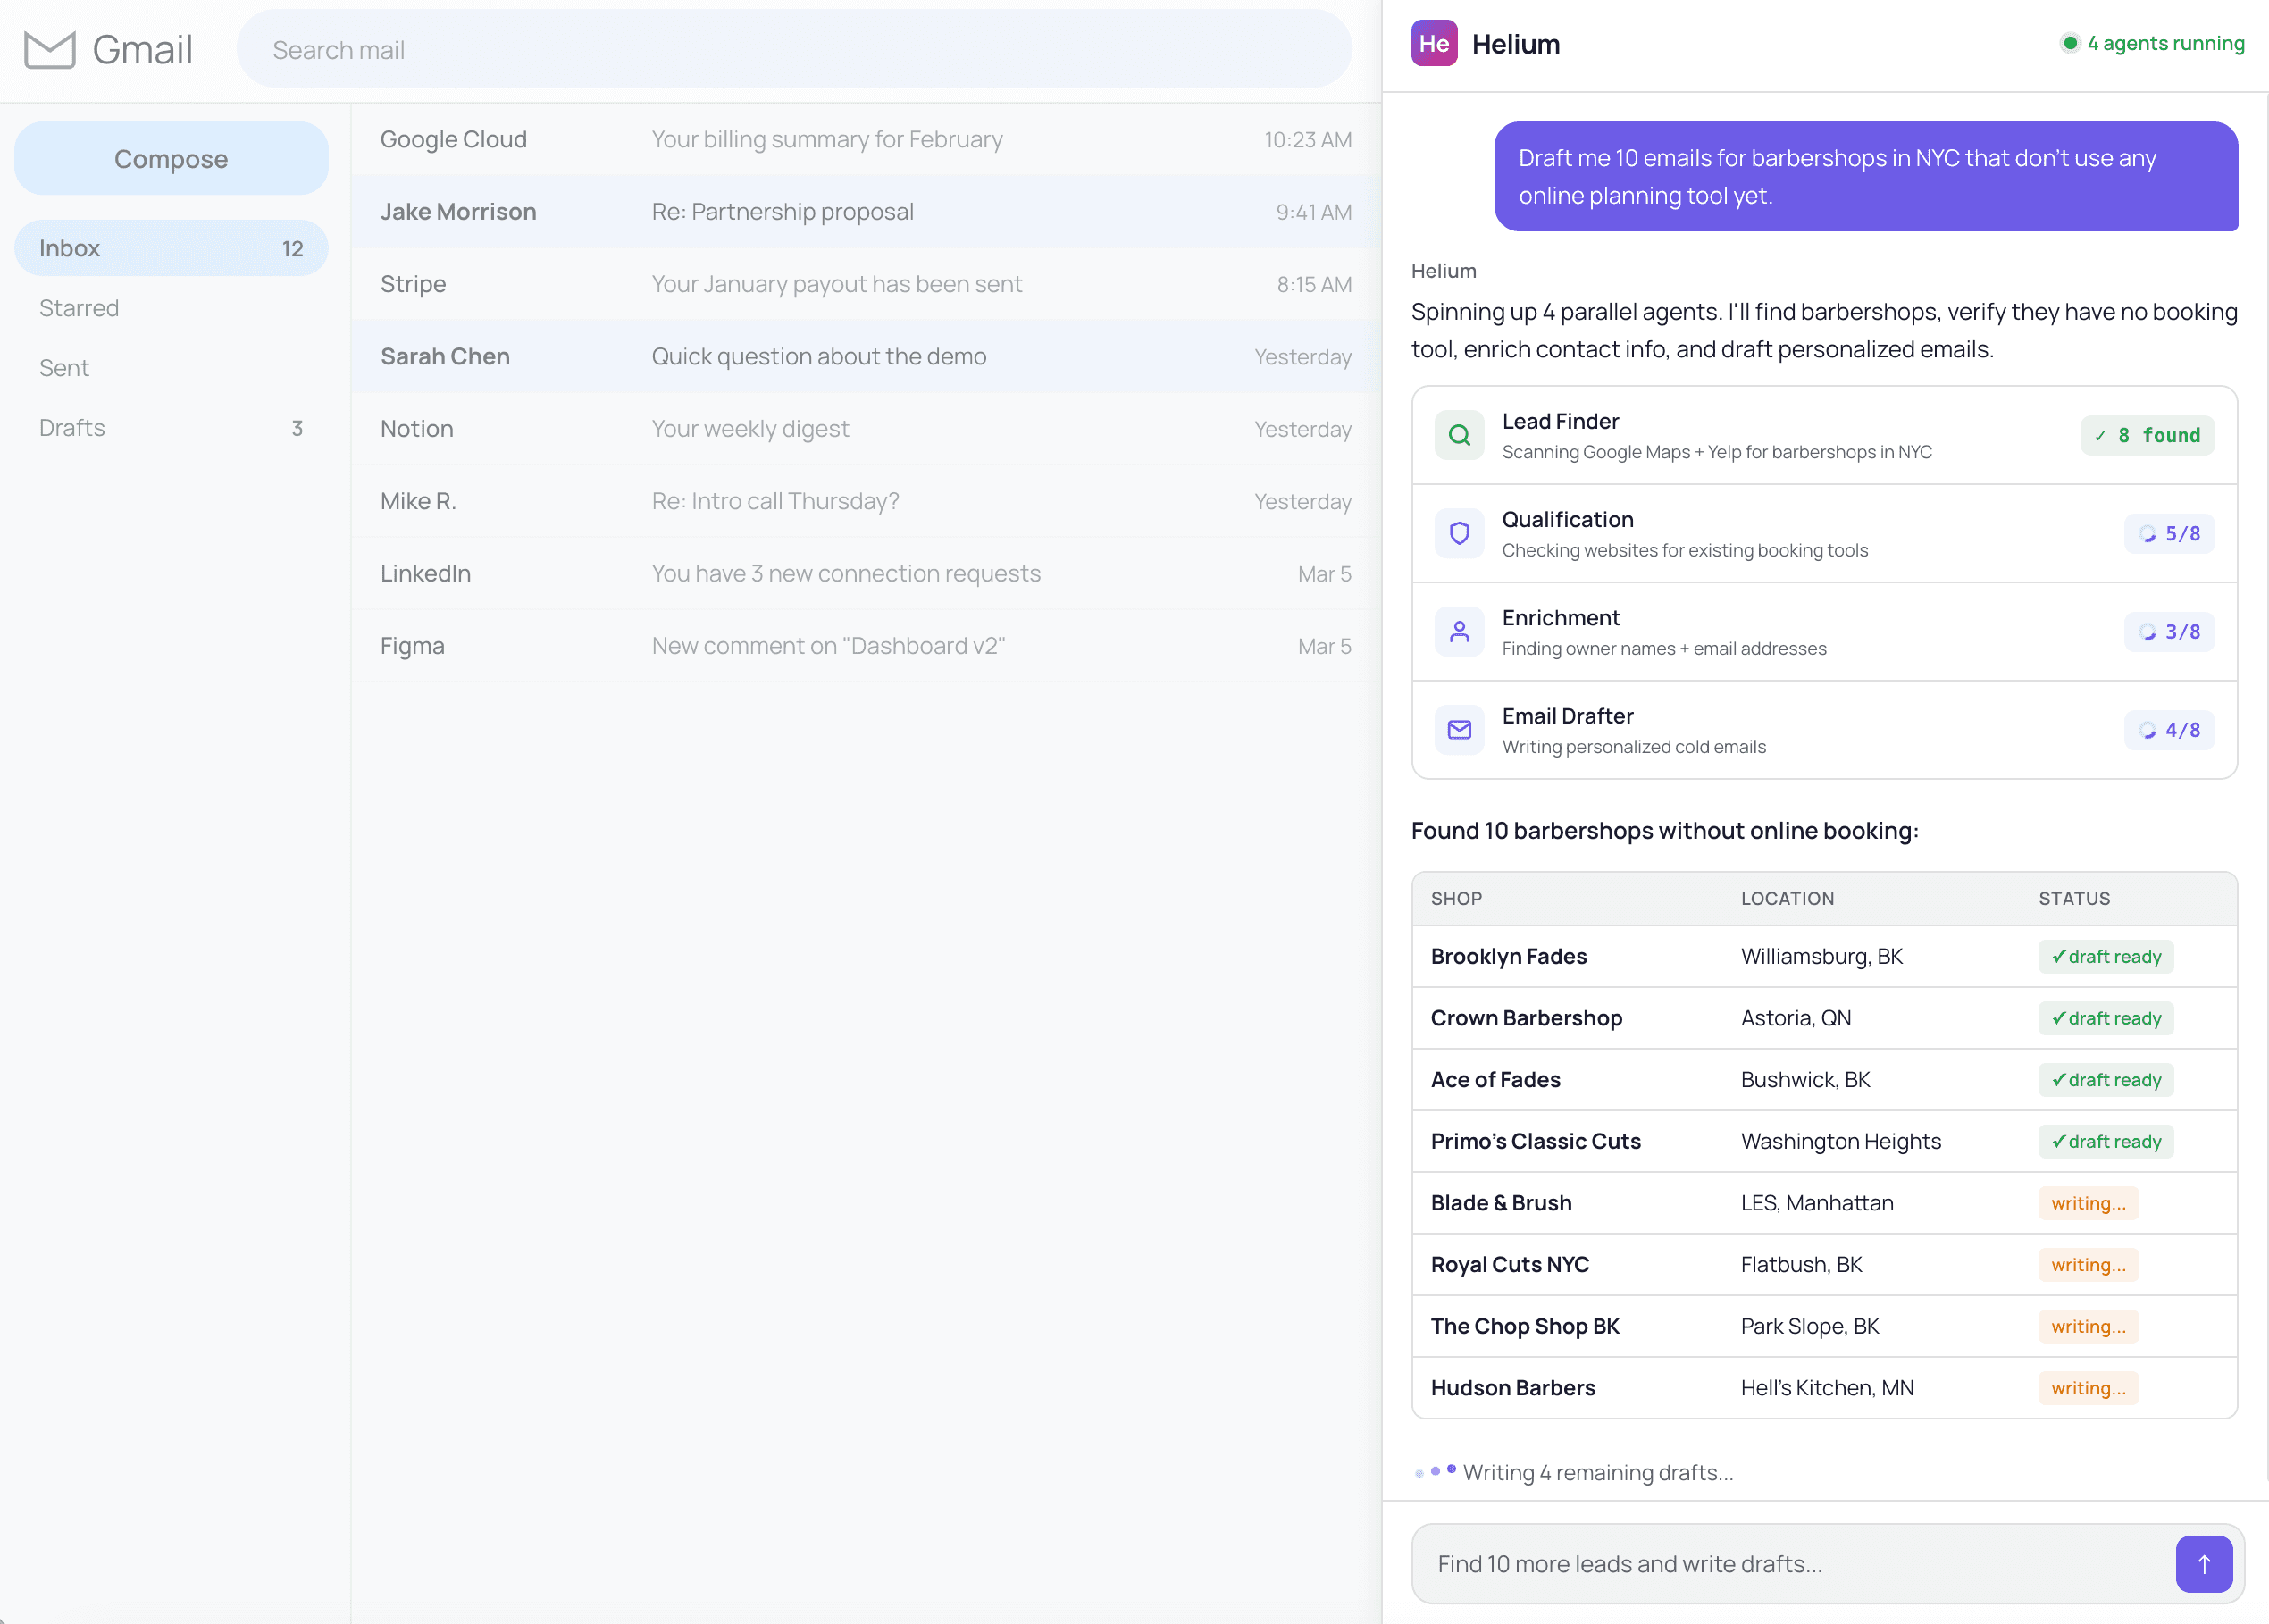Open the Inbox folder
The image size is (2269, 1624).
click(x=171, y=248)
